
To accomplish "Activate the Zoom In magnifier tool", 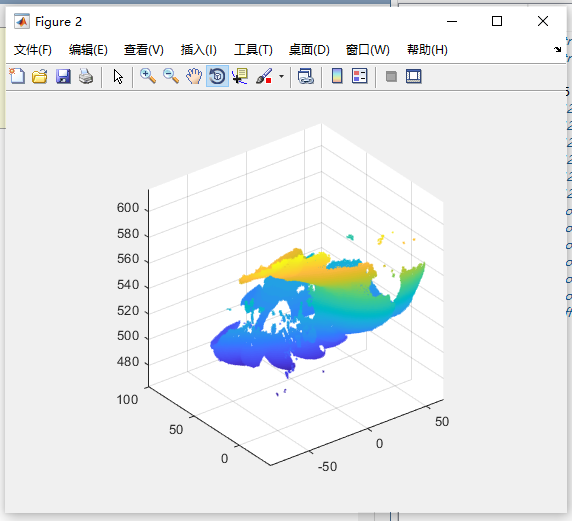I will 148,76.
